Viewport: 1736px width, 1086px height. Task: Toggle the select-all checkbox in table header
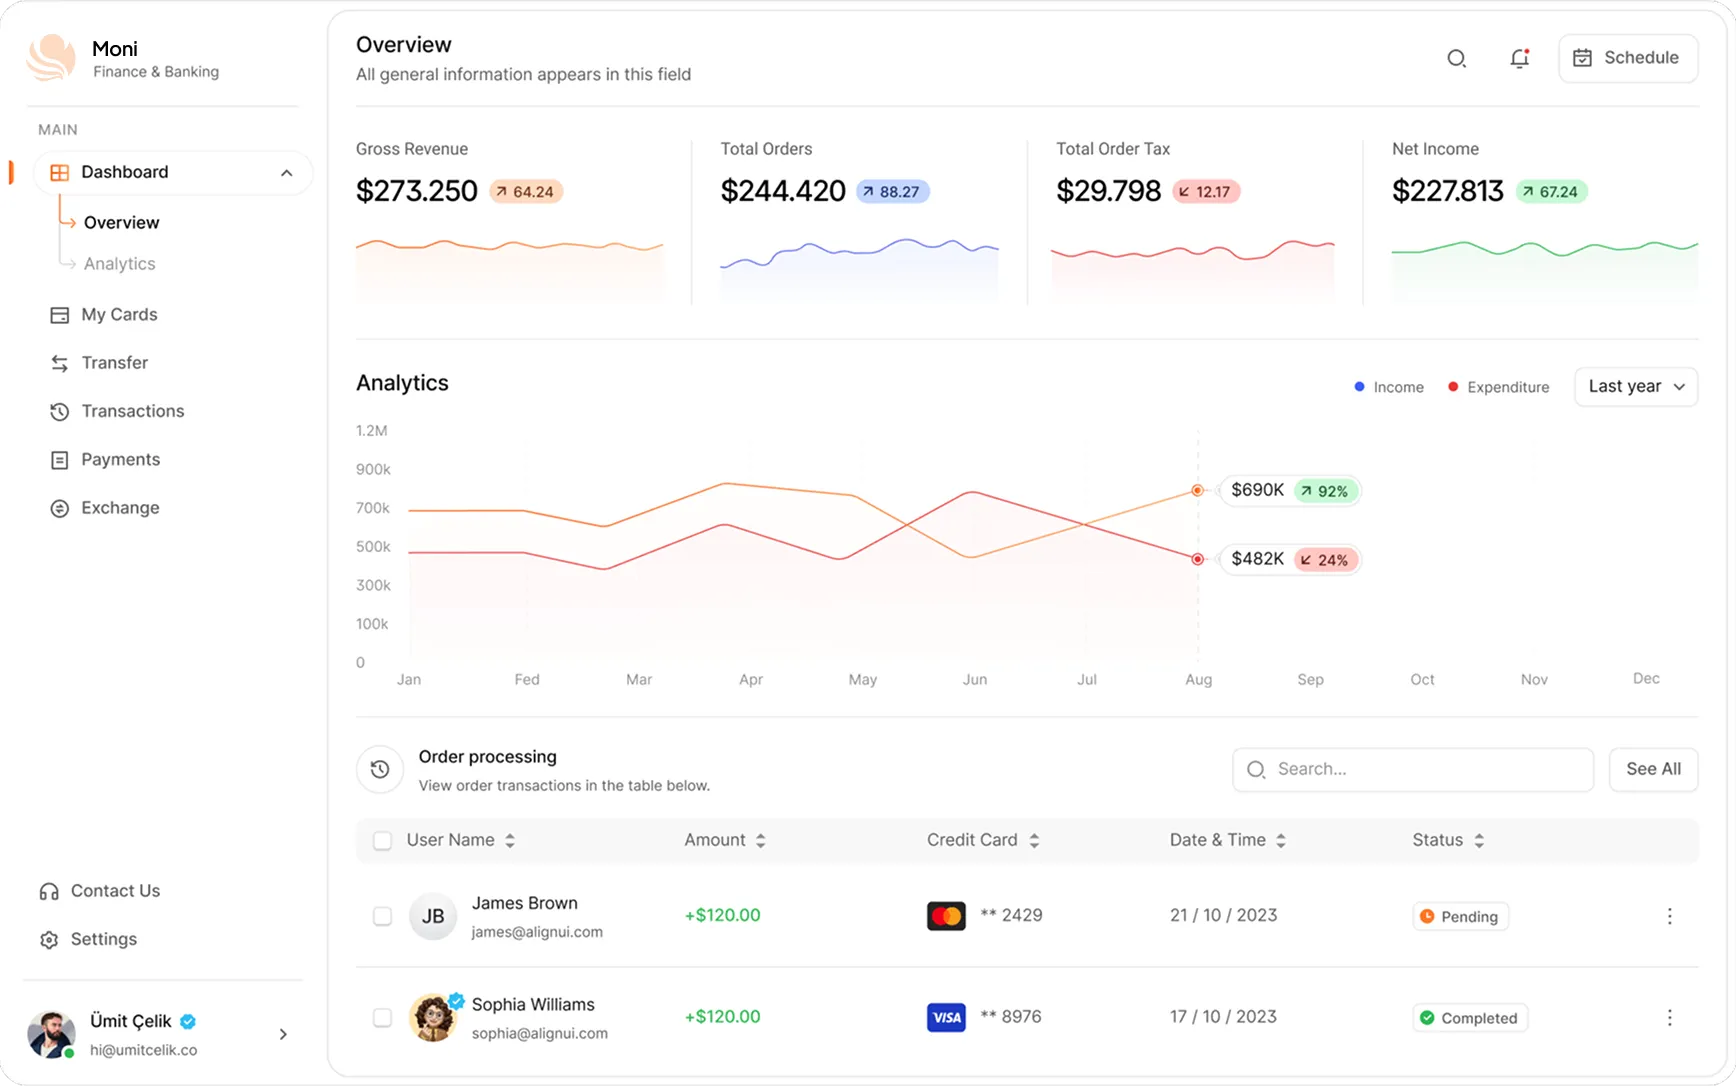click(382, 840)
